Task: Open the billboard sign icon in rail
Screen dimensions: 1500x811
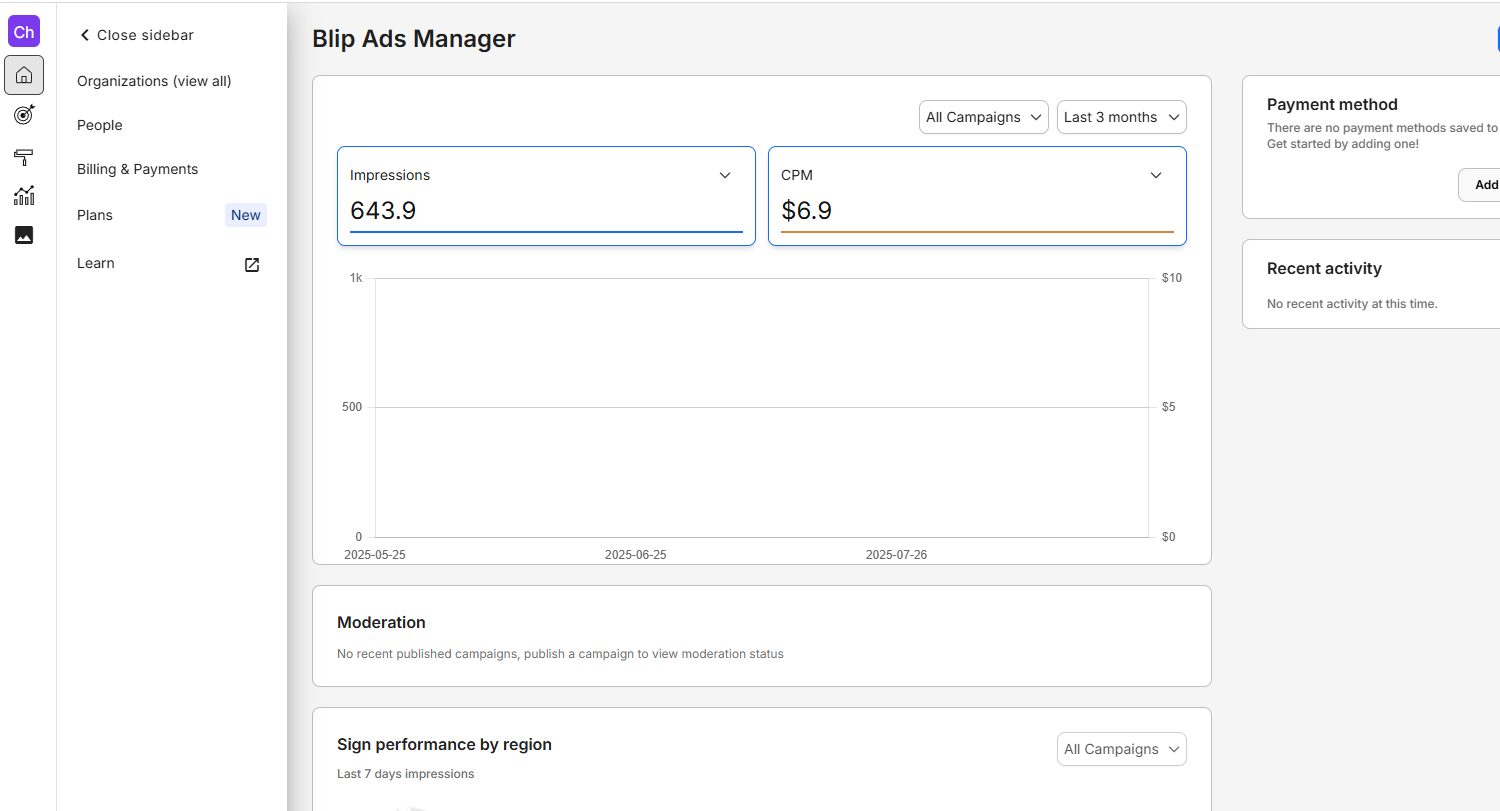Action: (24, 156)
